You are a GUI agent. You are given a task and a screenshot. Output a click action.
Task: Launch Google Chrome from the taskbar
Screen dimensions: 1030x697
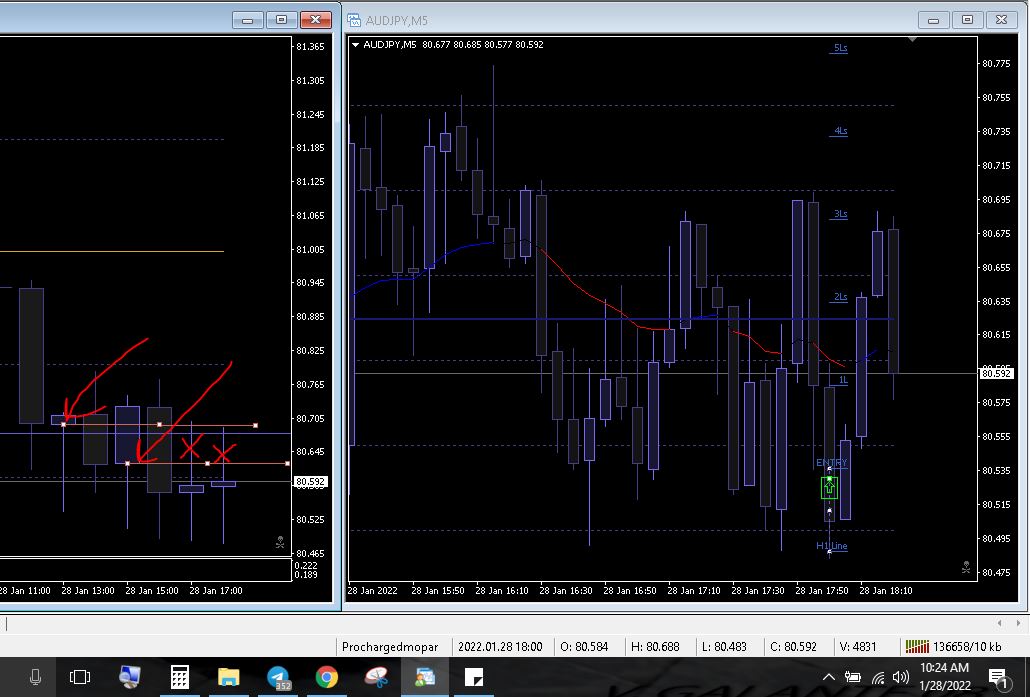pos(327,678)
